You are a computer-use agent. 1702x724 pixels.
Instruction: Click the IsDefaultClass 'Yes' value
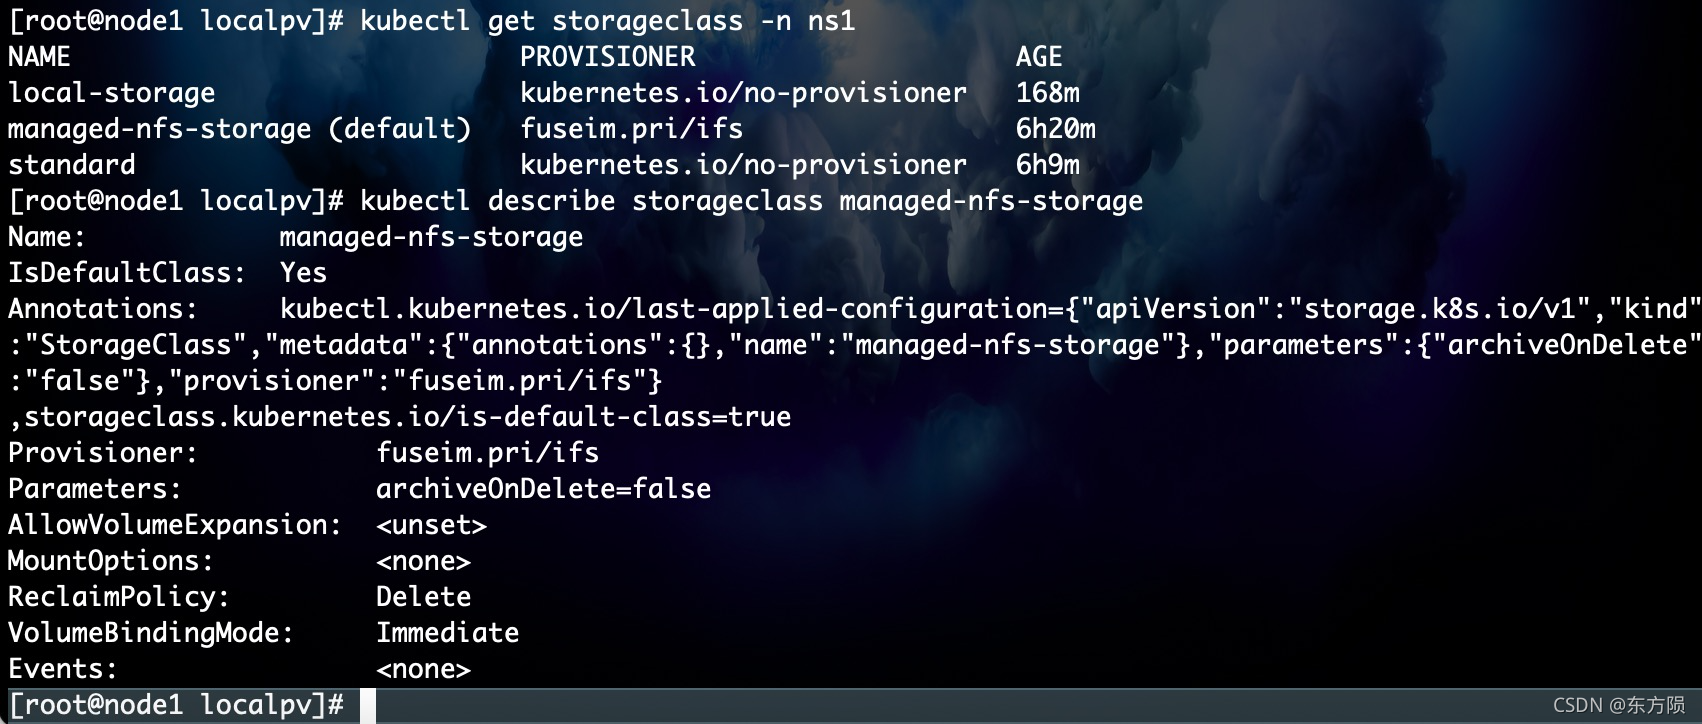coord(303,273)
